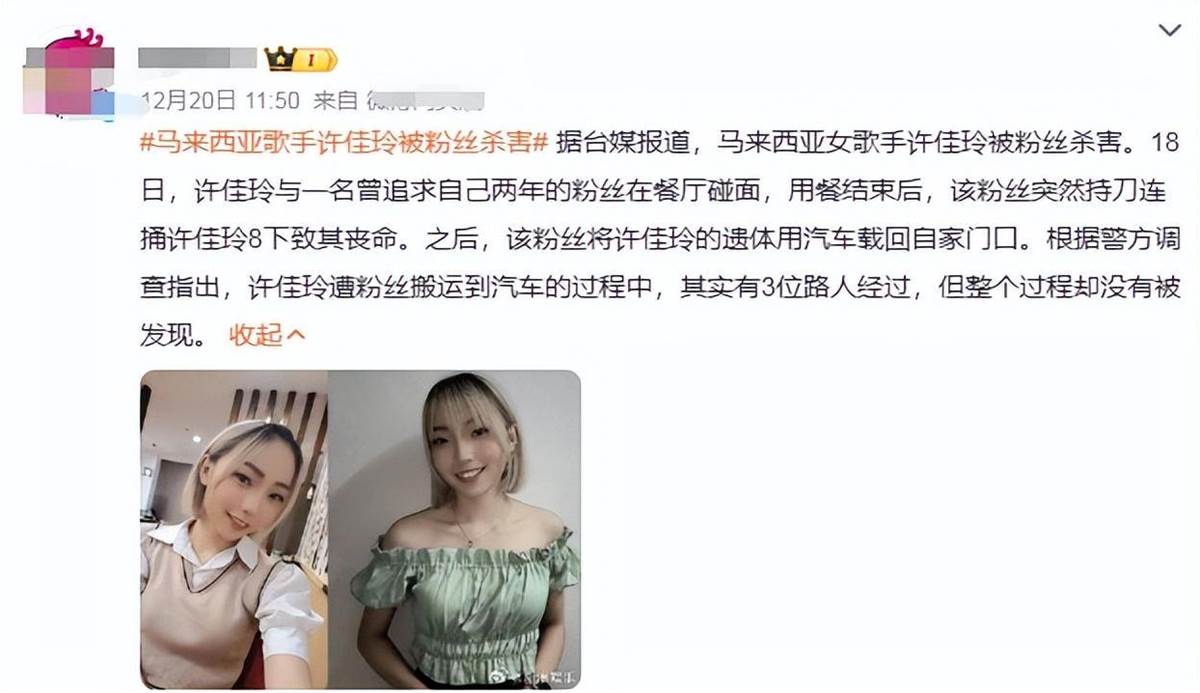The image size is (1200, 693).
Task: Open the post options chevron menu
Action: tap(1169, 31)
